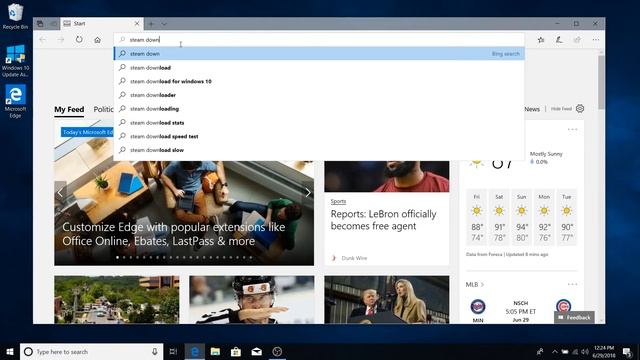The image size is (640, 360).
Task: Choose 'steam download for windows 10' suggestion
Action: point(319,81)
